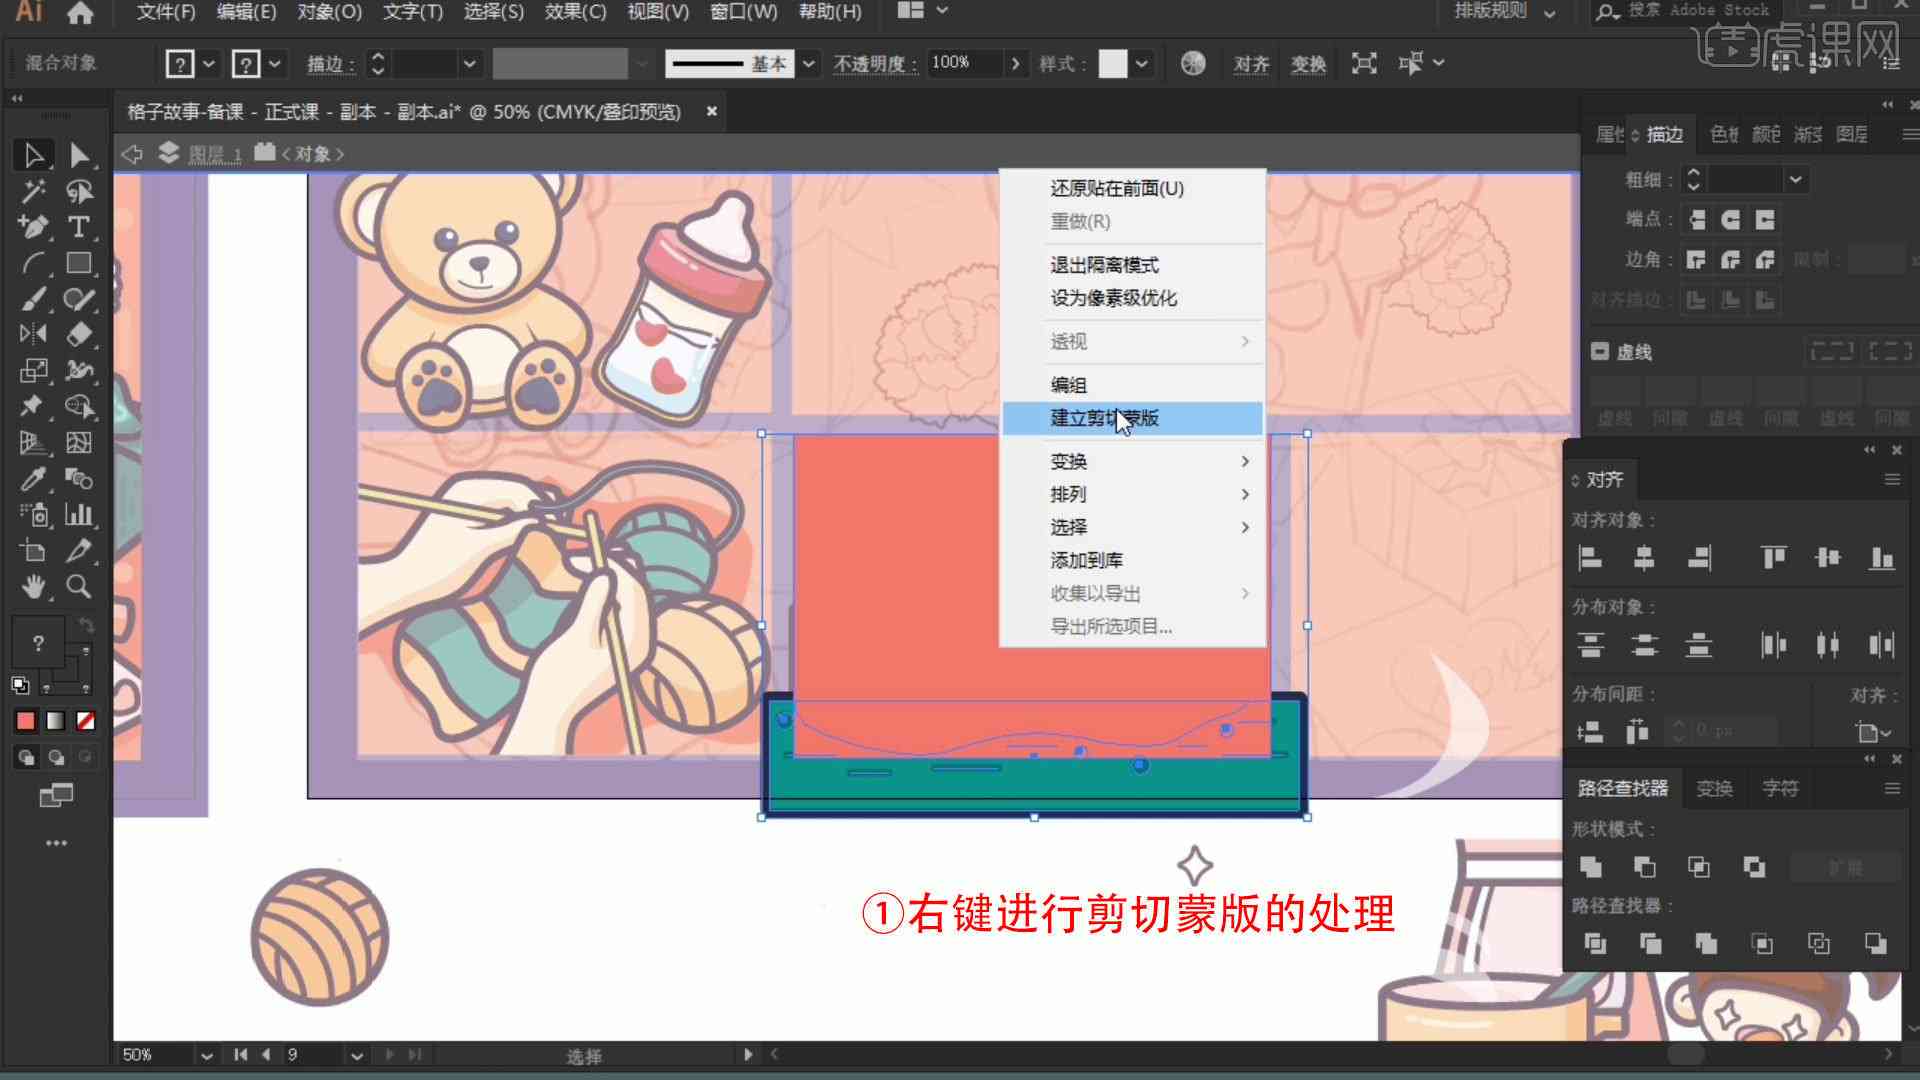
Task: Select the Paintbrush tool
Action: 33,299
